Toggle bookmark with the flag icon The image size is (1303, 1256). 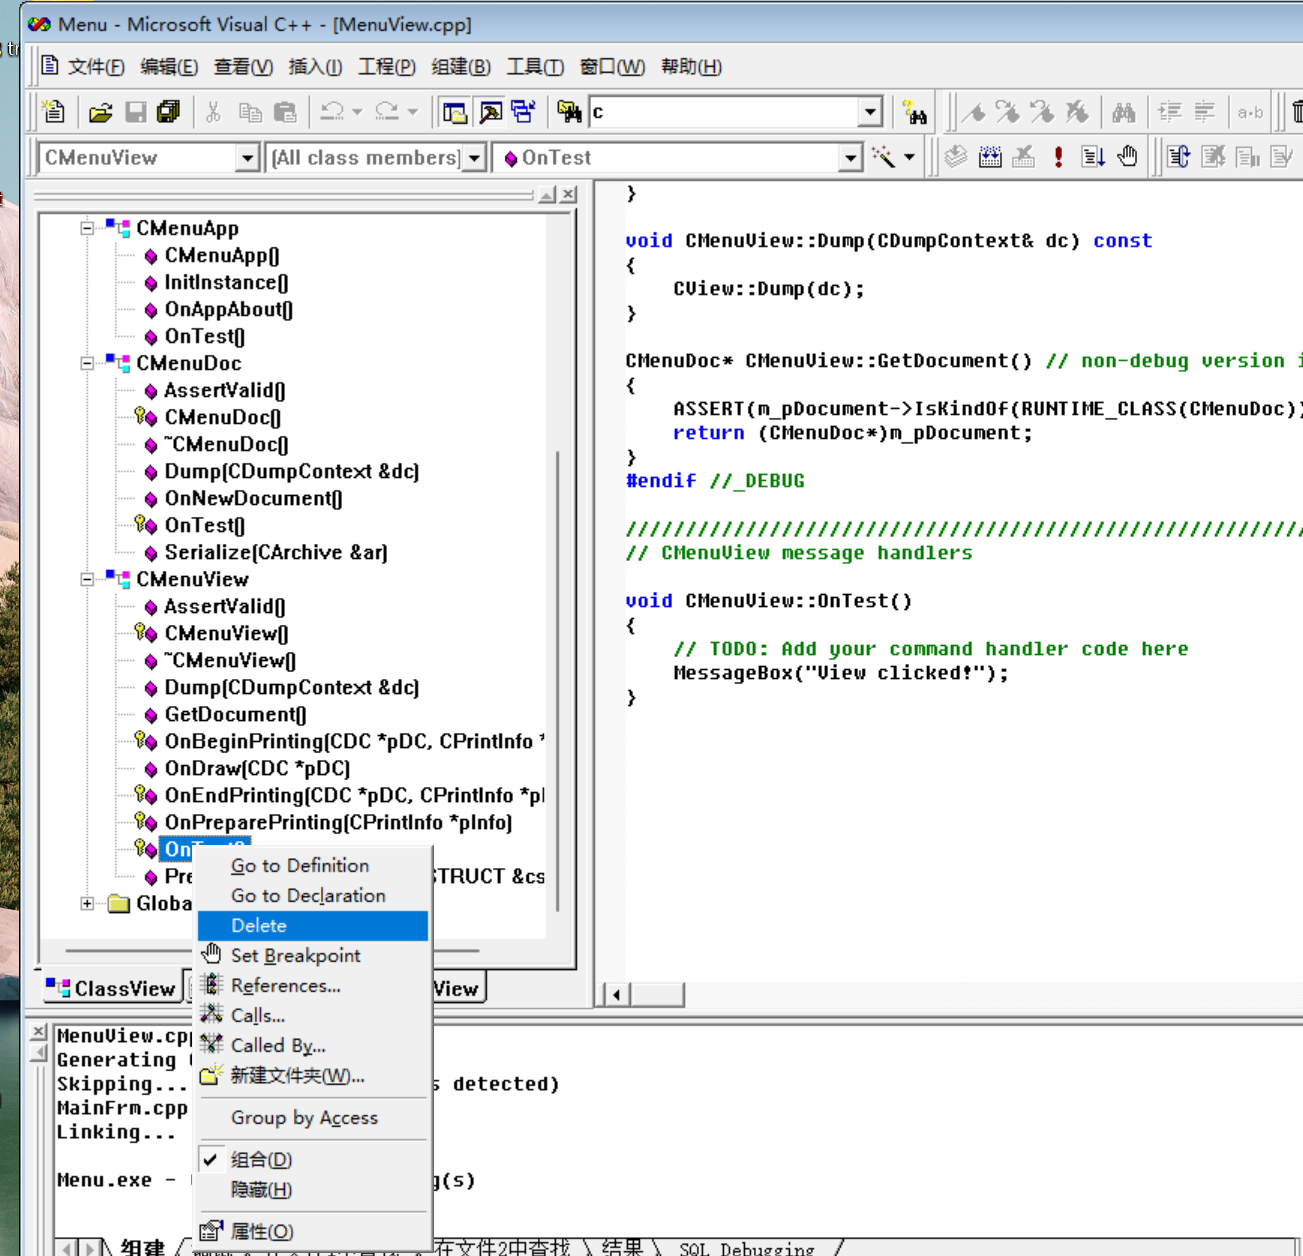pyautogui.click(x=974, y=112)
